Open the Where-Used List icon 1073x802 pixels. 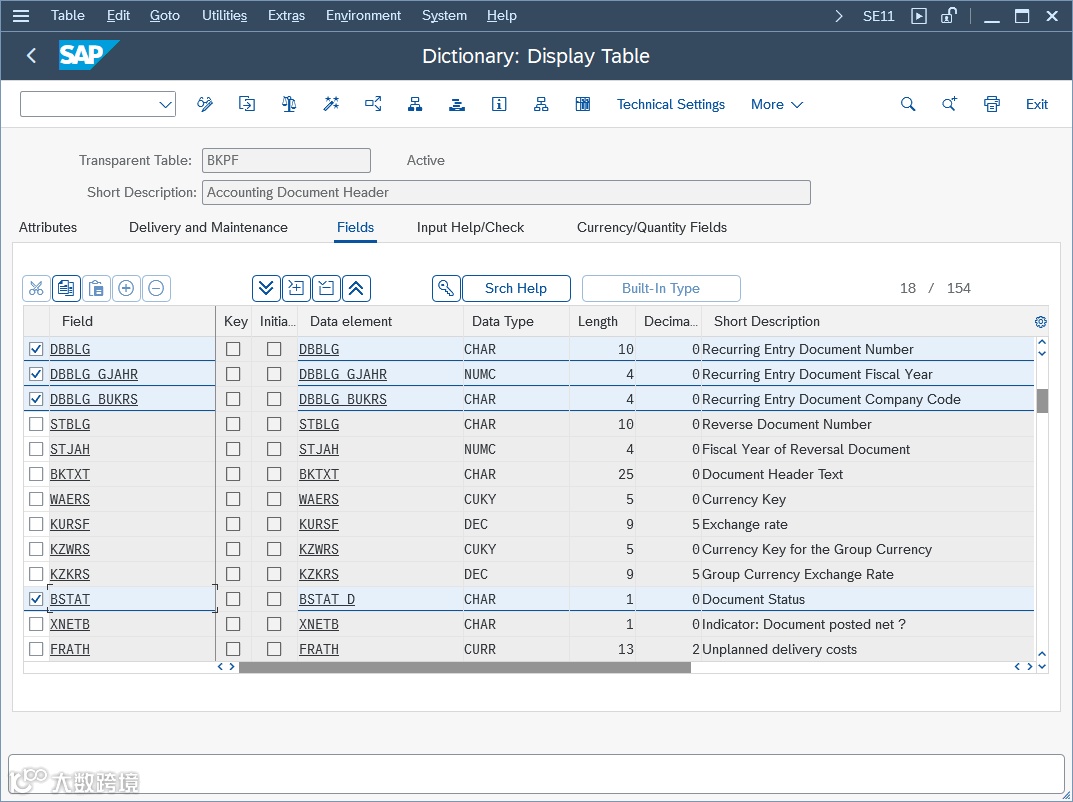[x=373, y=104]
